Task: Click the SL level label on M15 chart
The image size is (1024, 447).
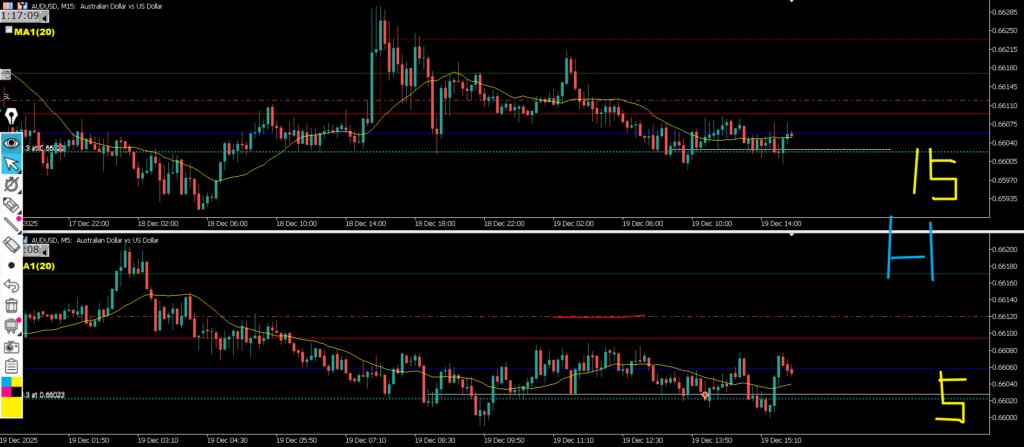Action: tap(6, 96)
